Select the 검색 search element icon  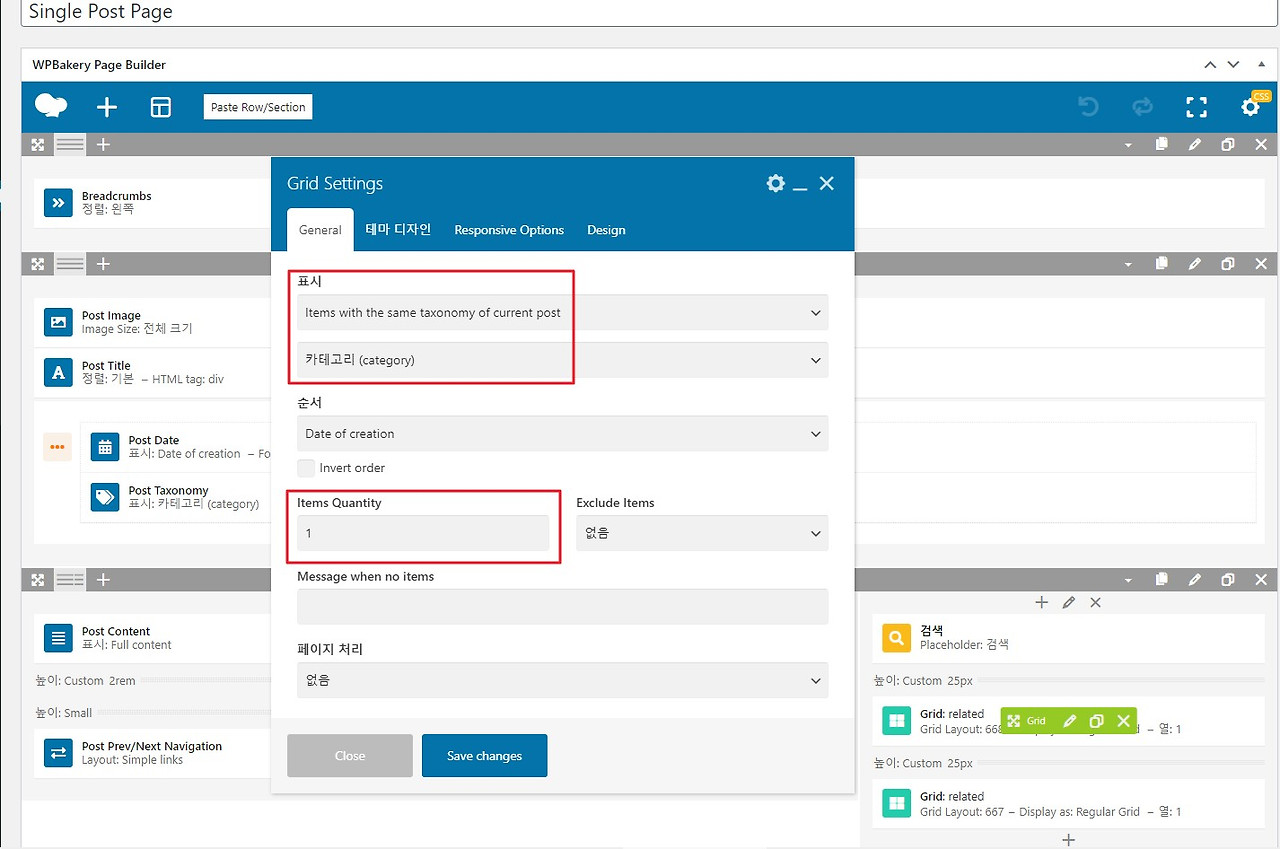(x=897, y=637)
